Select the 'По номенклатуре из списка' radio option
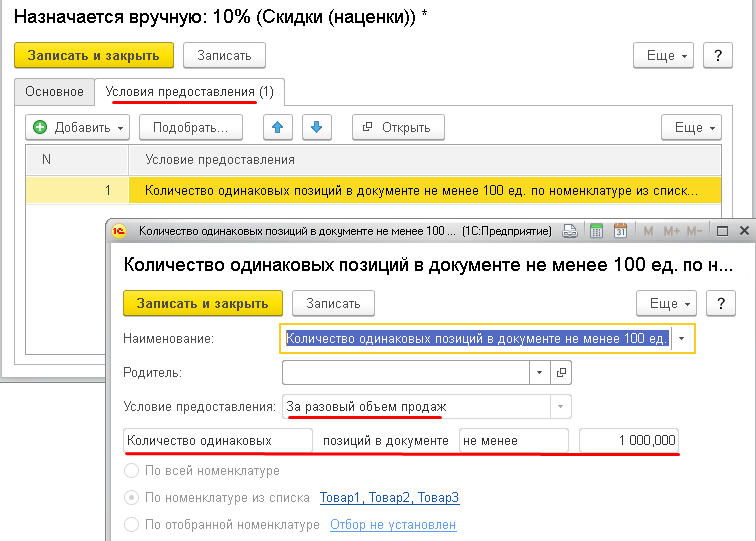756x541 pixels. [x=130, y=498]
